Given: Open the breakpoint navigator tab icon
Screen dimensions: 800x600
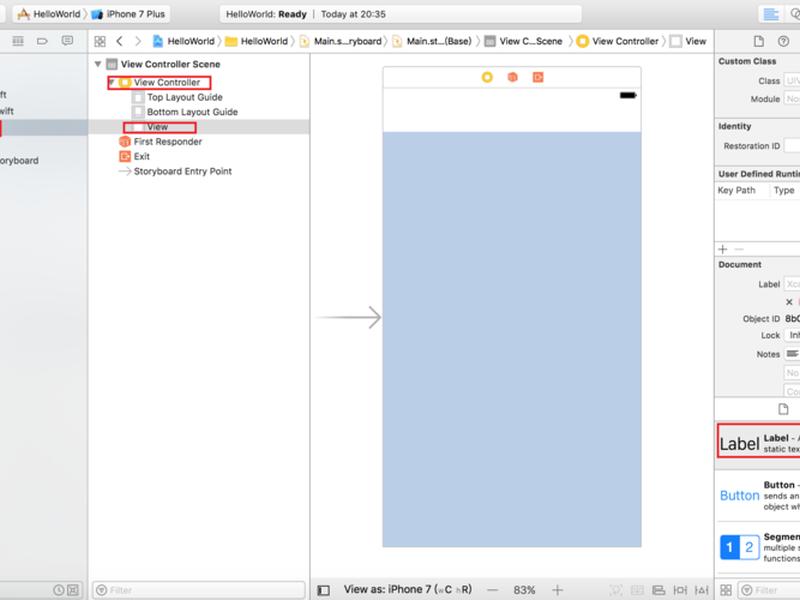Looking at the screenshot, I should point(42,41).
